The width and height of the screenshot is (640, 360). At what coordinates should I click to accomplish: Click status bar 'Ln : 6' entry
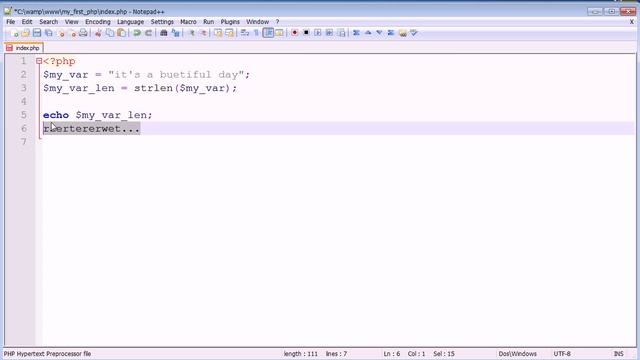coord(392,354)
